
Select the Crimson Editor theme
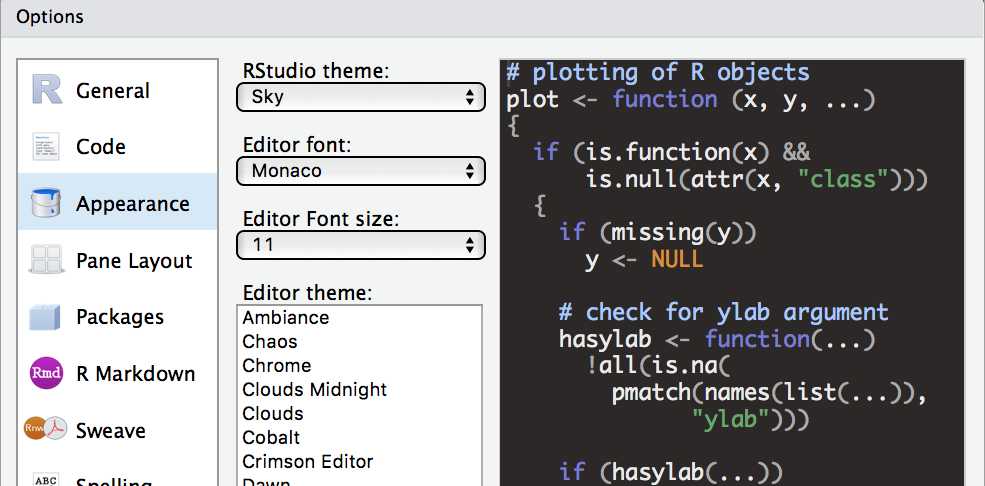point(307,462)
